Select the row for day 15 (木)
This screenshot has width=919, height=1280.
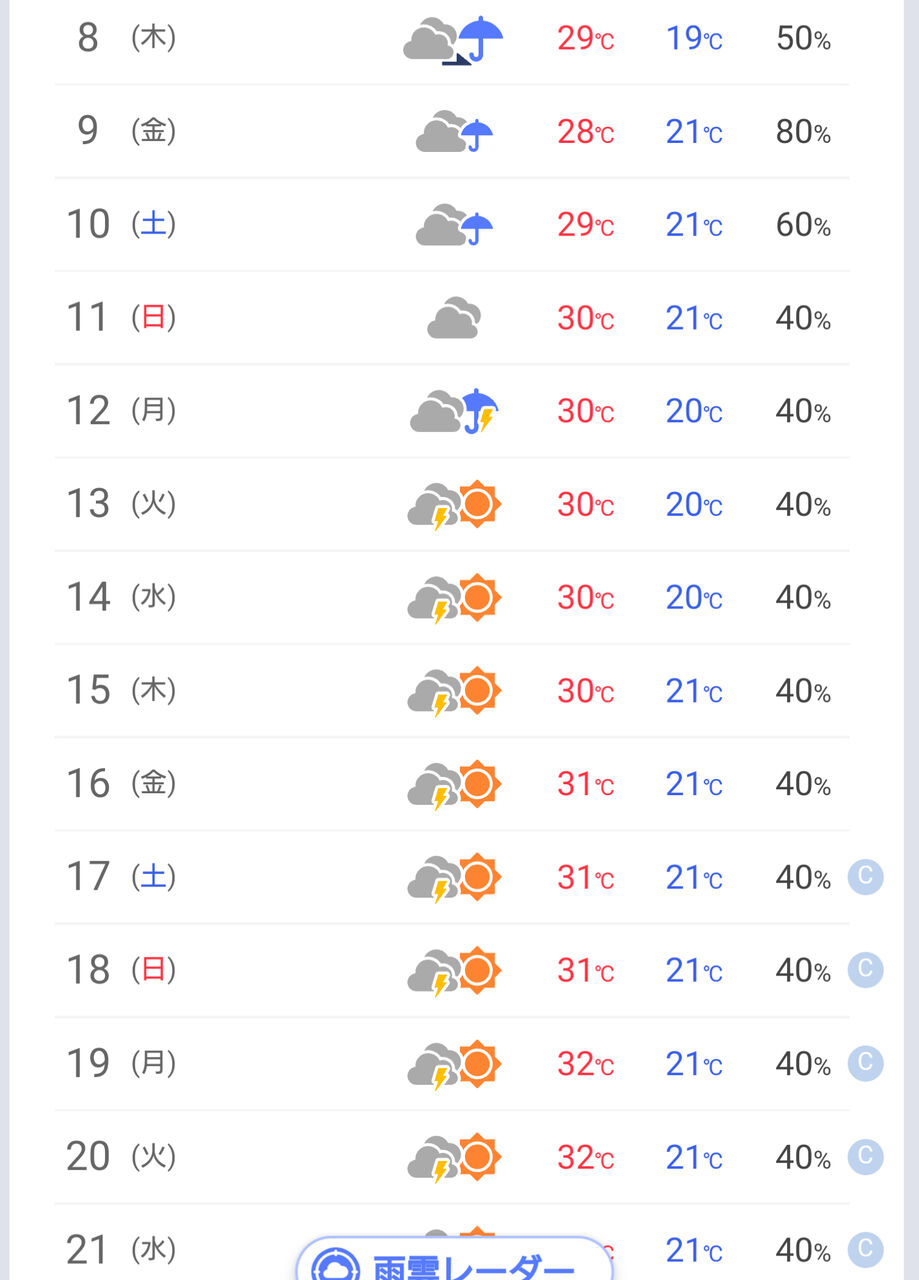[452, 690]
